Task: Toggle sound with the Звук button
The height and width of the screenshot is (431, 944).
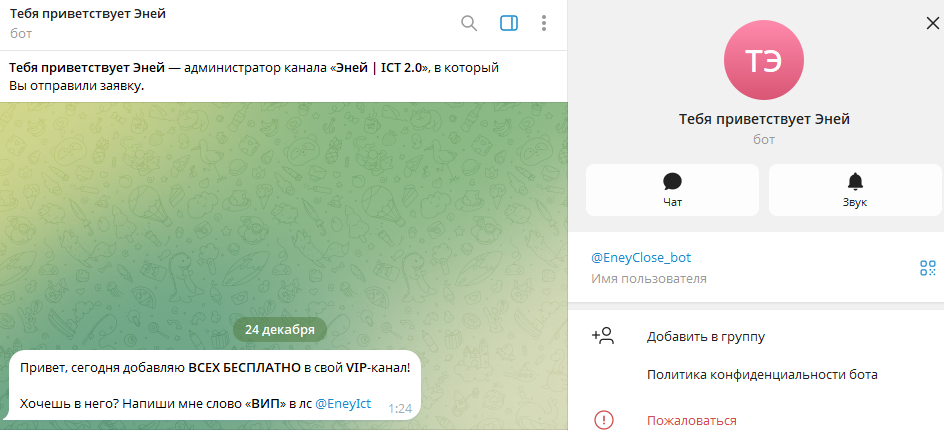Action: pos(855,190)
